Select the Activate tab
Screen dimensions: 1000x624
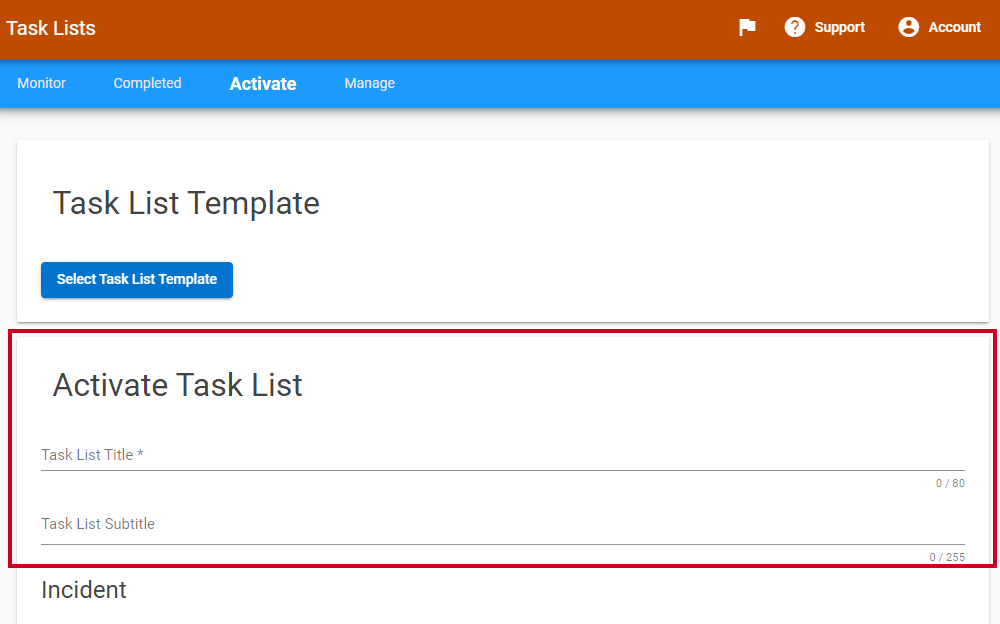point(263,84)
